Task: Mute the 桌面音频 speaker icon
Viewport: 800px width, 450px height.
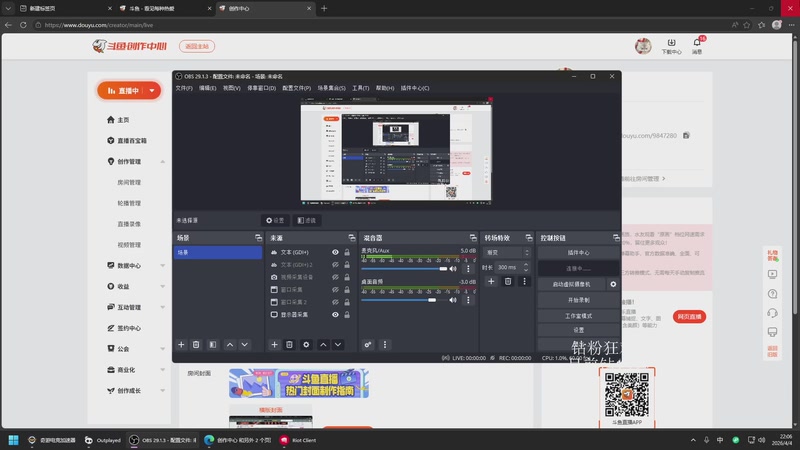Action: [453, 300]
